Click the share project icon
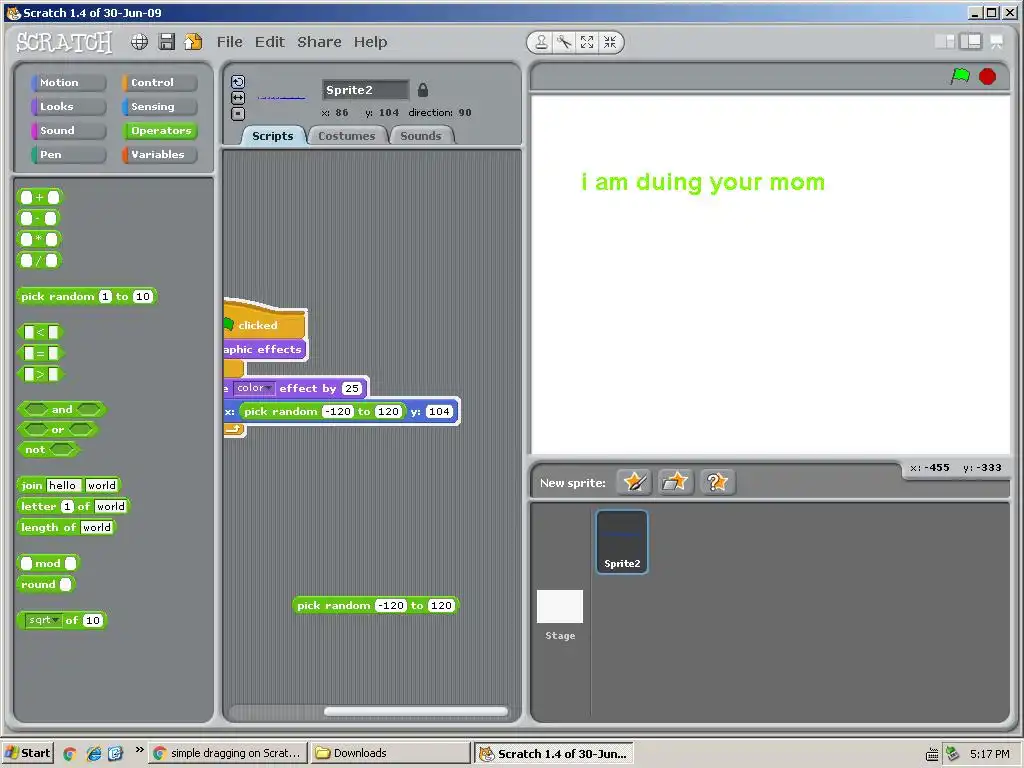This screenshot has height=768, width=1024. (193, 42)
